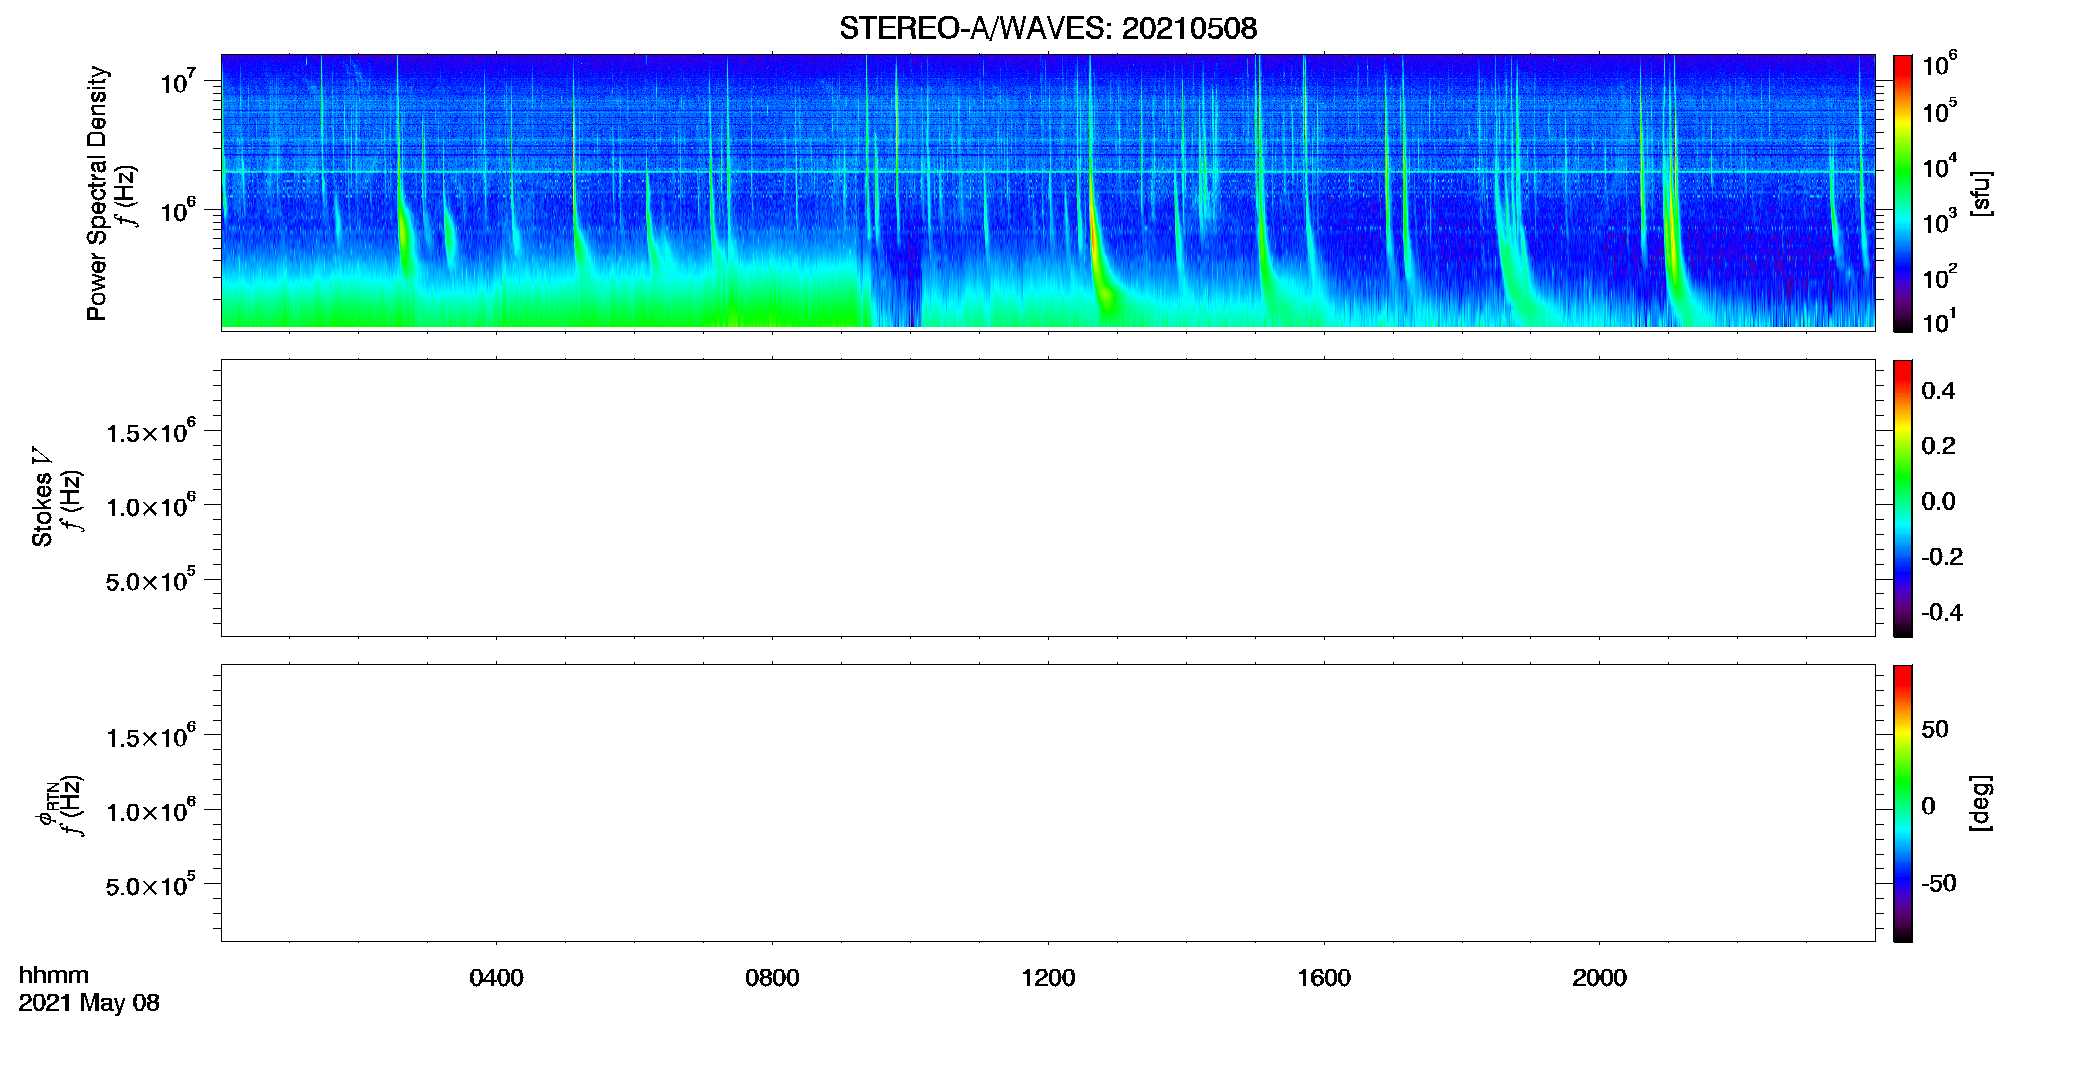The image size is (2096, 1080).
Task: Select the φ RTN axis label
Action: click(x=45, y=803)
